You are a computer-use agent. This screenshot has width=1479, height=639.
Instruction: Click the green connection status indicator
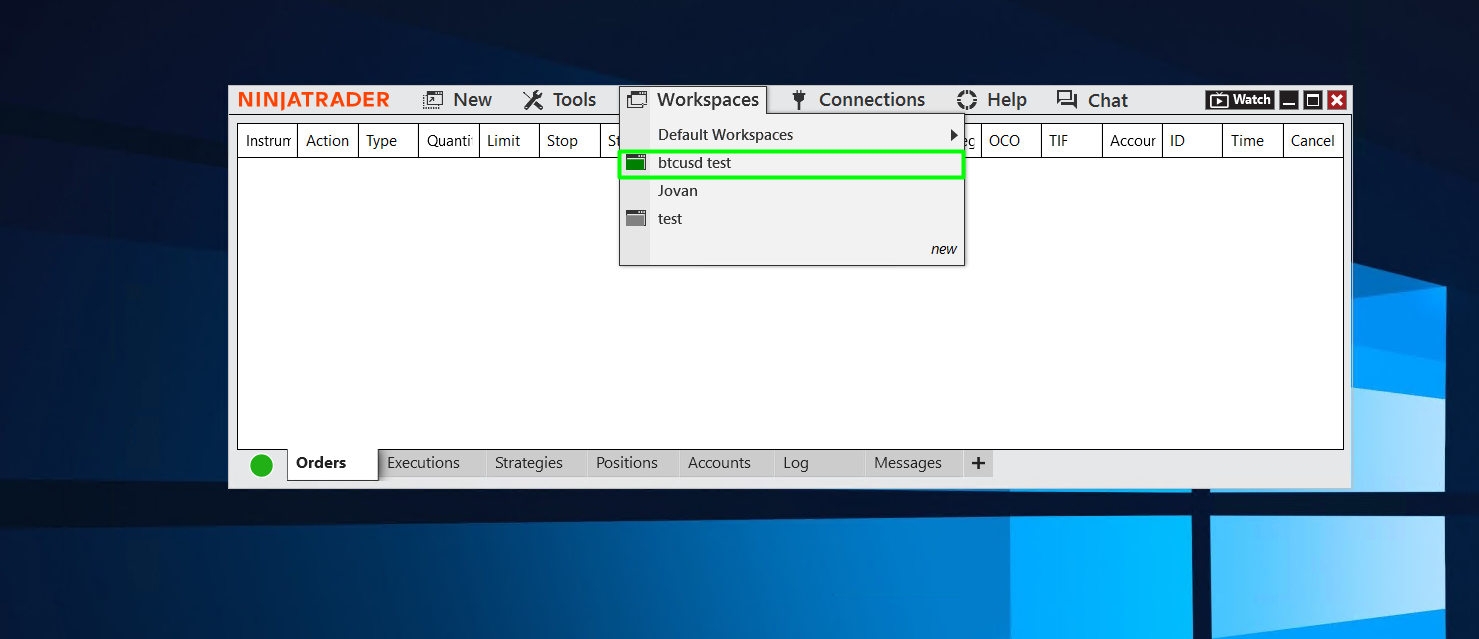pos(261,465)
